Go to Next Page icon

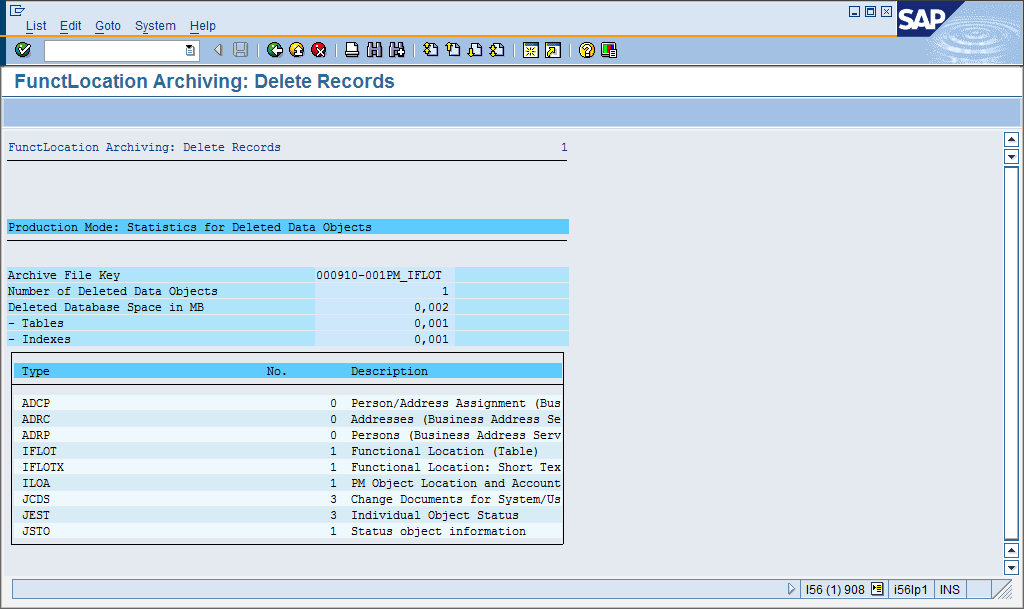pyautogui.click(x=475, y=50)
